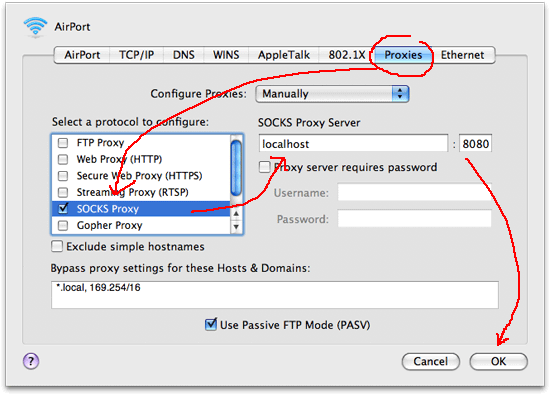Enable the Streaming Proxy (RTSP) checkbox
The width and height of the screenshot is (550, 395).
pyautogui.click(x=63, y=192)
